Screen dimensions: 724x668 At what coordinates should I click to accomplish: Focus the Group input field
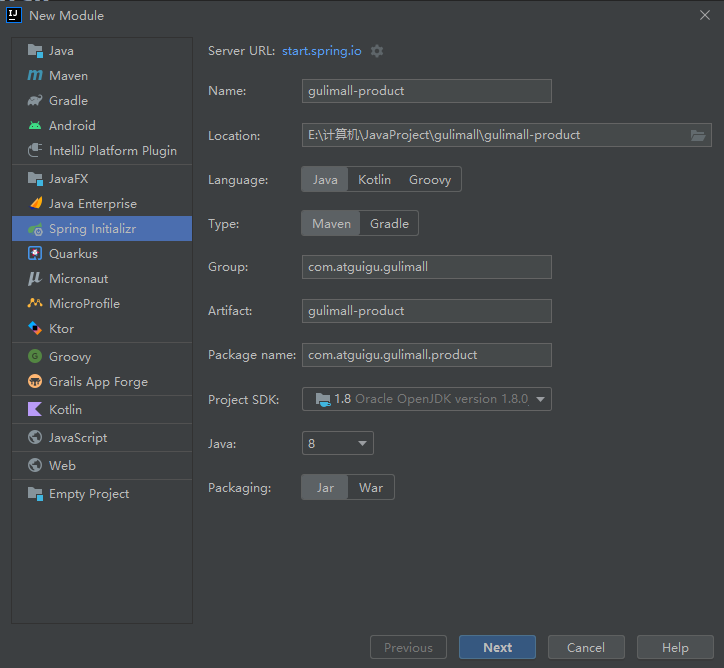coord(427,267)
